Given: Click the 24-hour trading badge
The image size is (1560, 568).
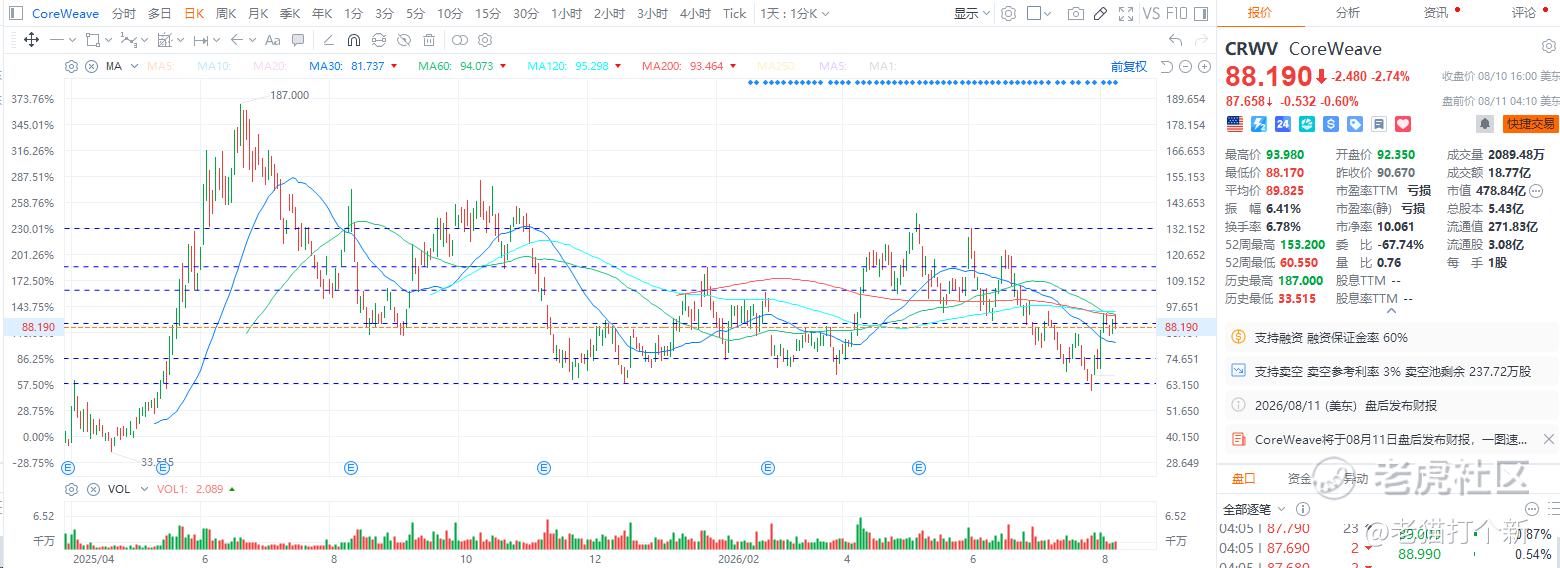Looking at the screenshot, I should tap(1283, 124).
